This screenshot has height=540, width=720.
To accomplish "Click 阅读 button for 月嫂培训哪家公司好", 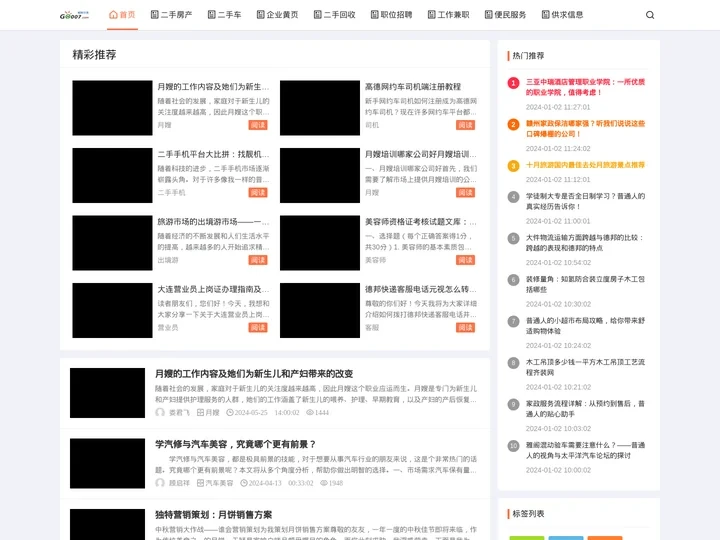I will (465, 192).
